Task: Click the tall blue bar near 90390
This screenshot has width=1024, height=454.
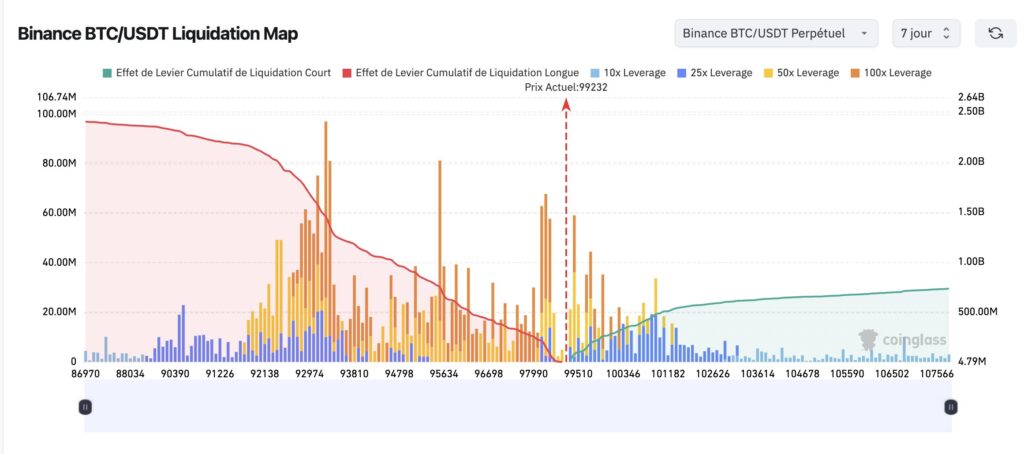Action: 183,330
